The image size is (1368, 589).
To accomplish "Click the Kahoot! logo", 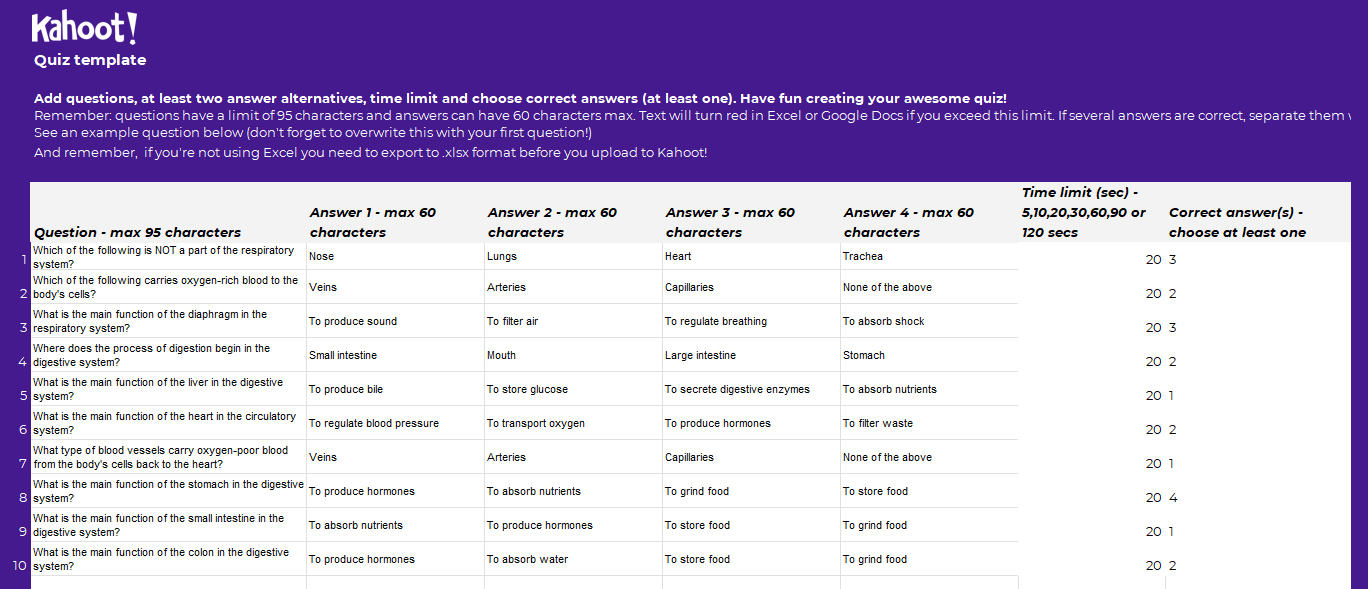I will (84, 28).
